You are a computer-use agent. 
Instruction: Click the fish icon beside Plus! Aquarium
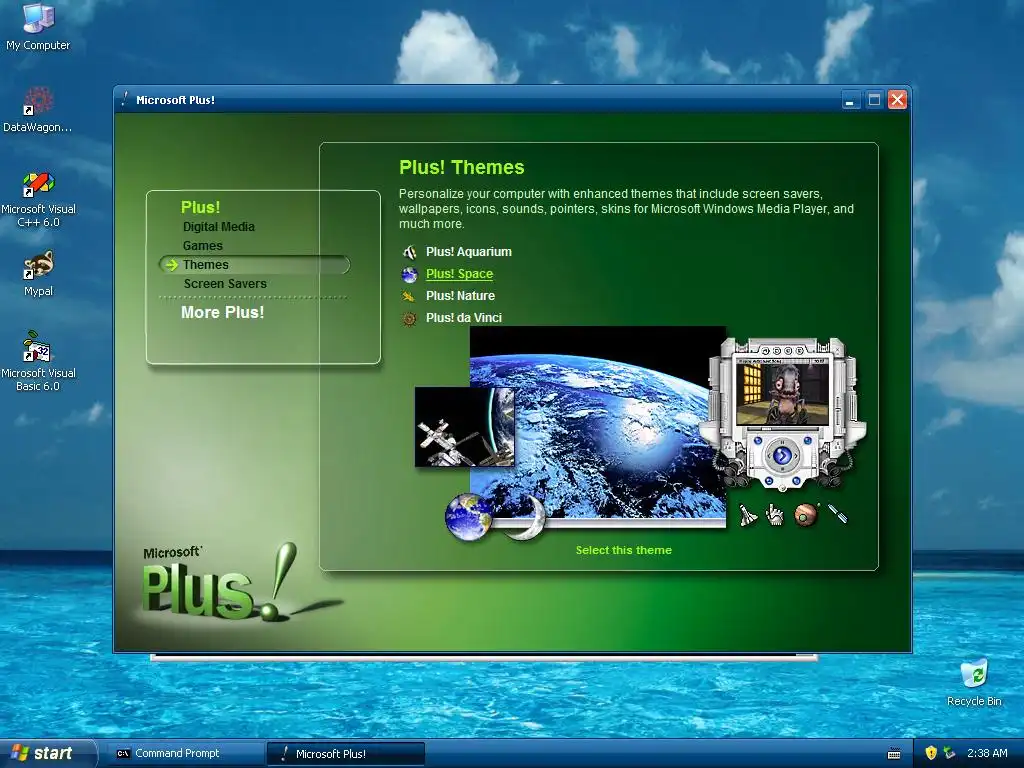409,252
